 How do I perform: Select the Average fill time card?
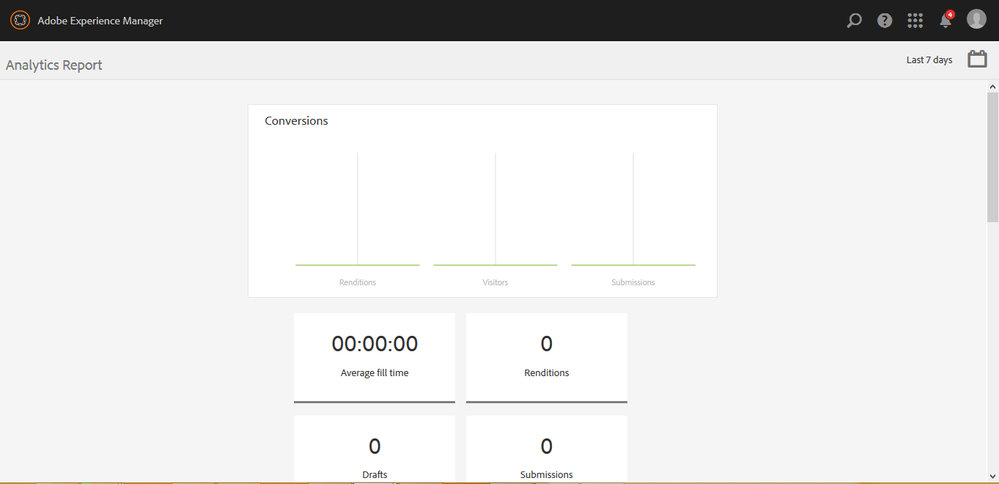click(374, 357)
